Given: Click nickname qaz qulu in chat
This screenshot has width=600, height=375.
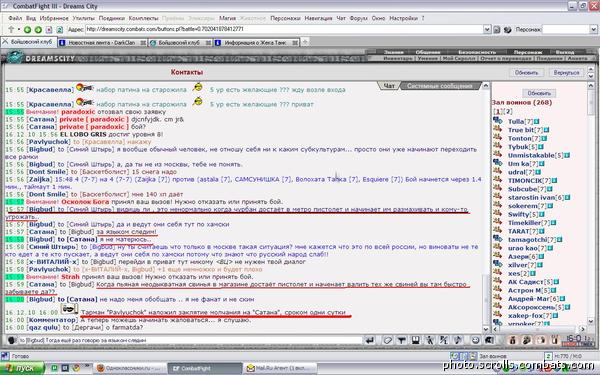Looking at the screenshot, I should click(x=44, y=328).
